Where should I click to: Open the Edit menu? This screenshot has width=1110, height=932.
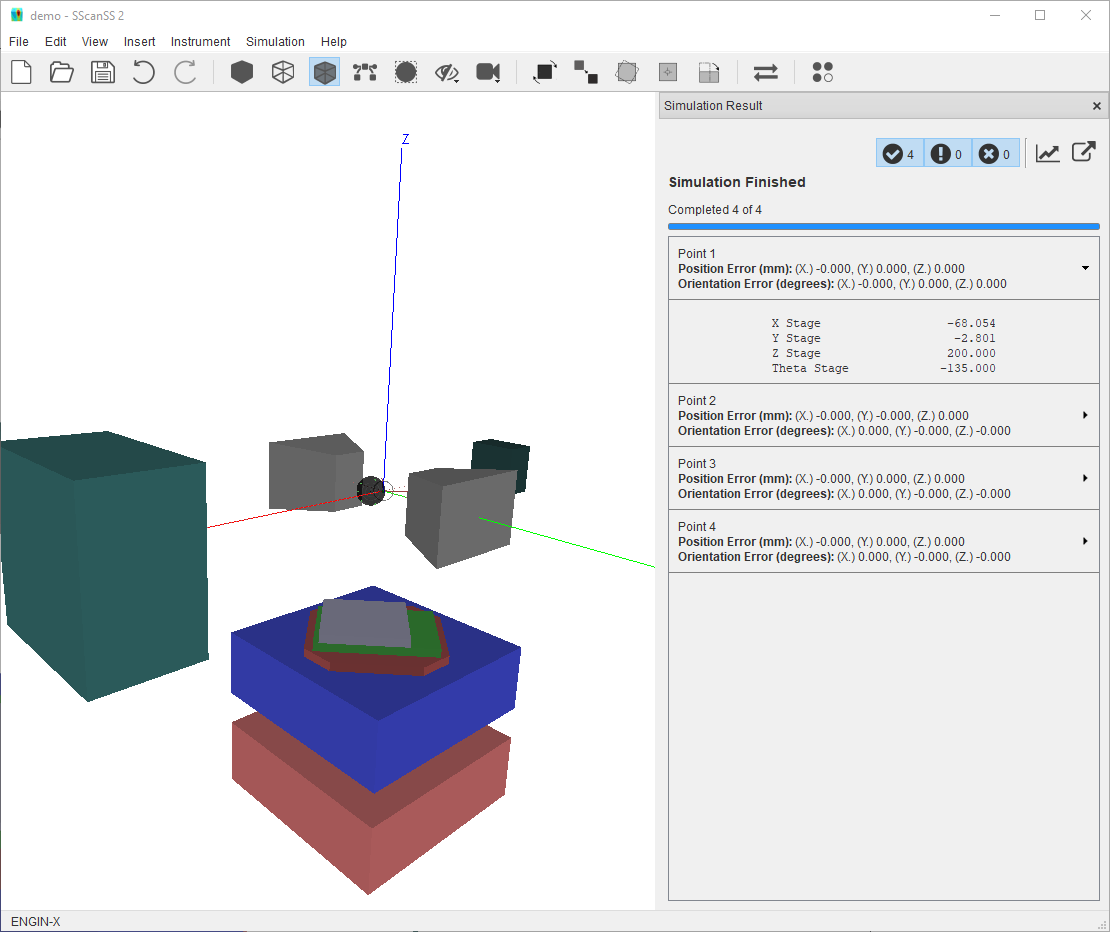pos(55,42)
